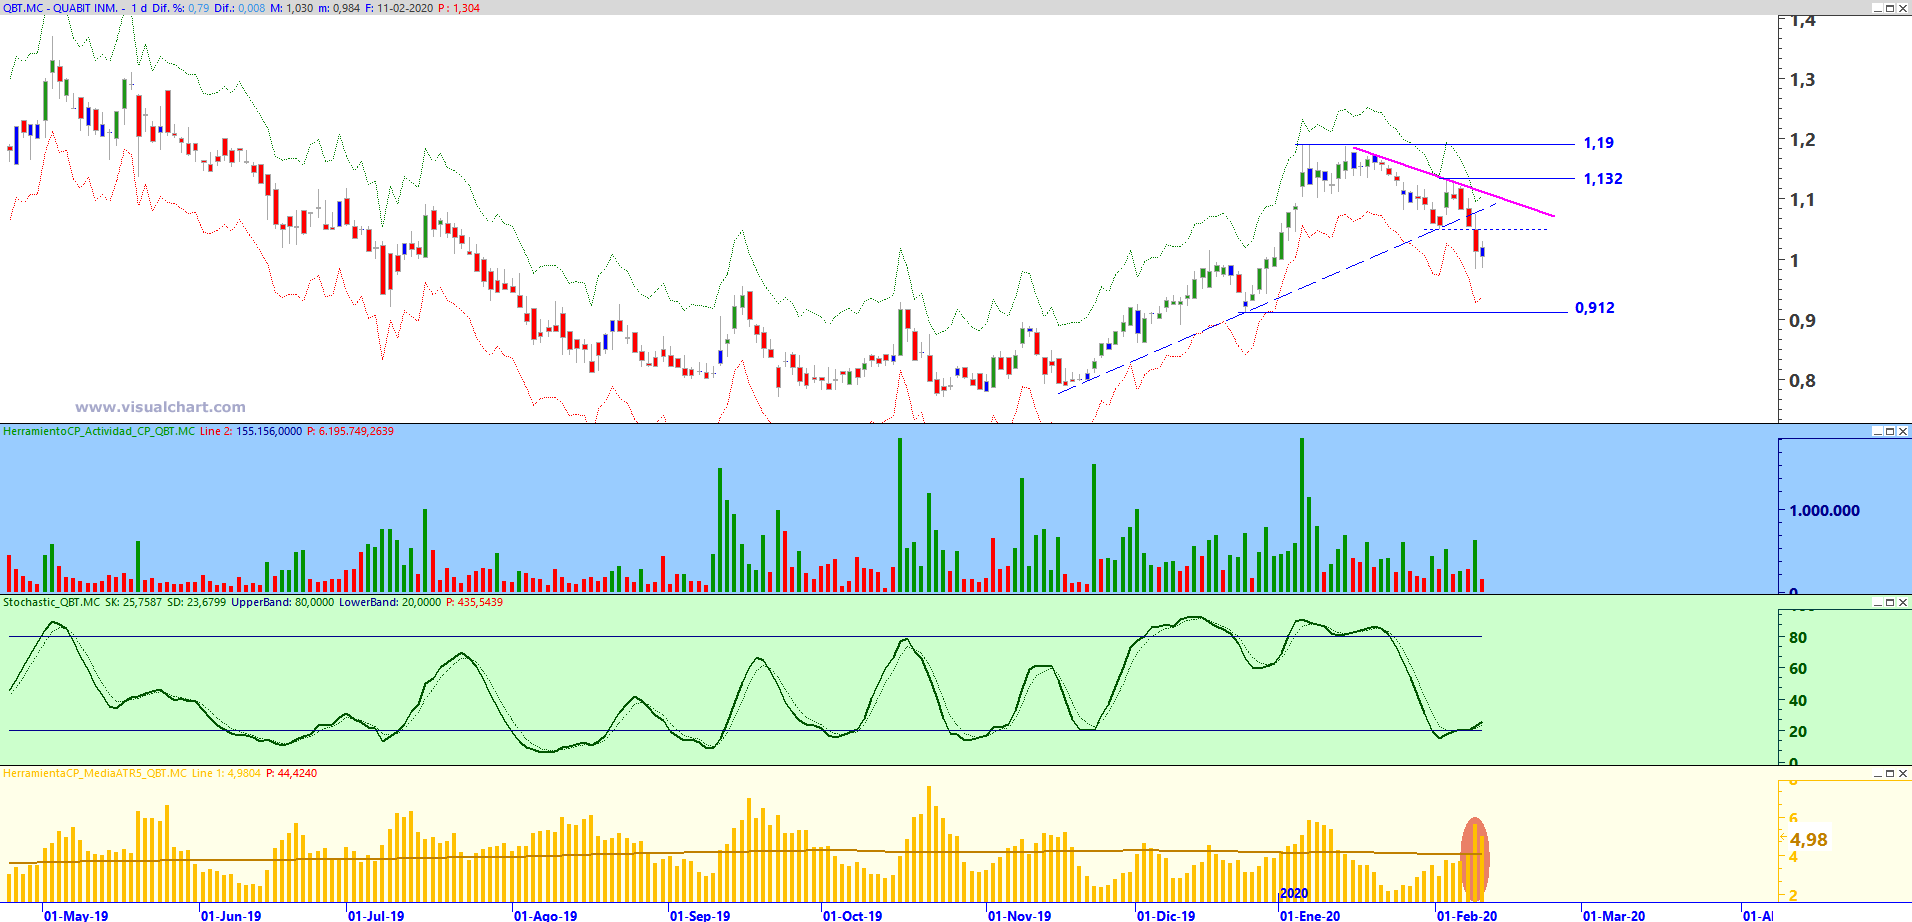
Task: Click the 'SK: 25,7587' stochastic value
Action: click(x=133, y=602)
